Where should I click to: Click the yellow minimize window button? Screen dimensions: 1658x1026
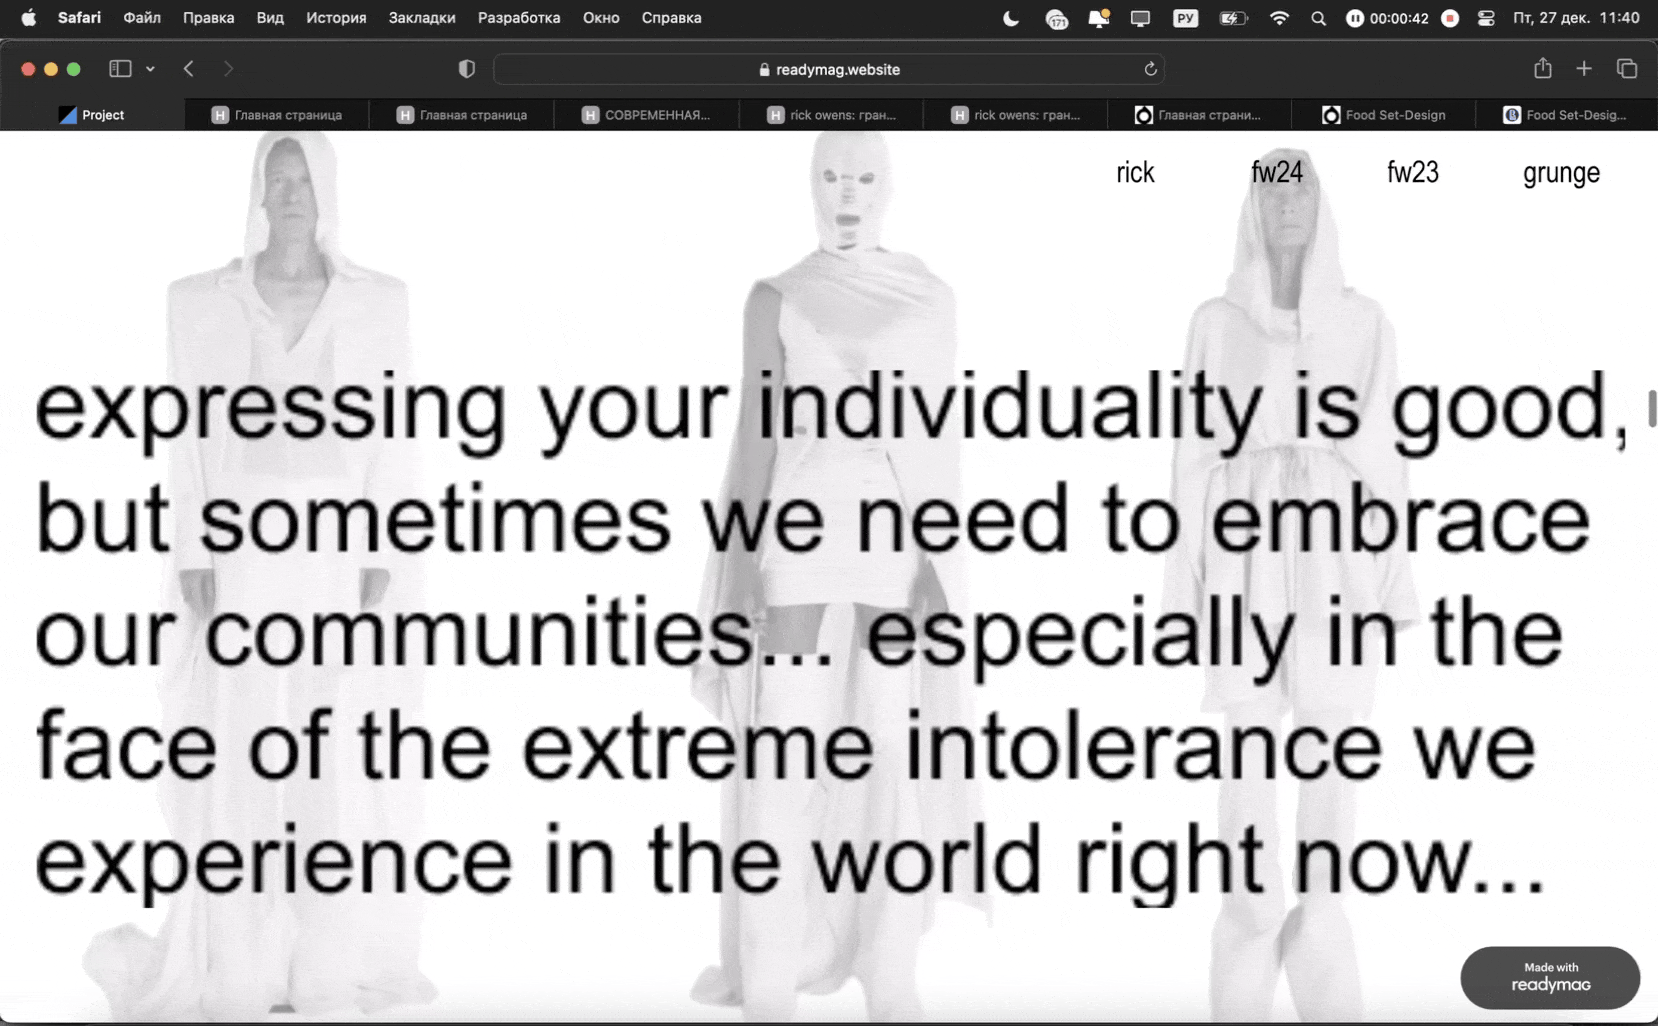coord(51,69)
